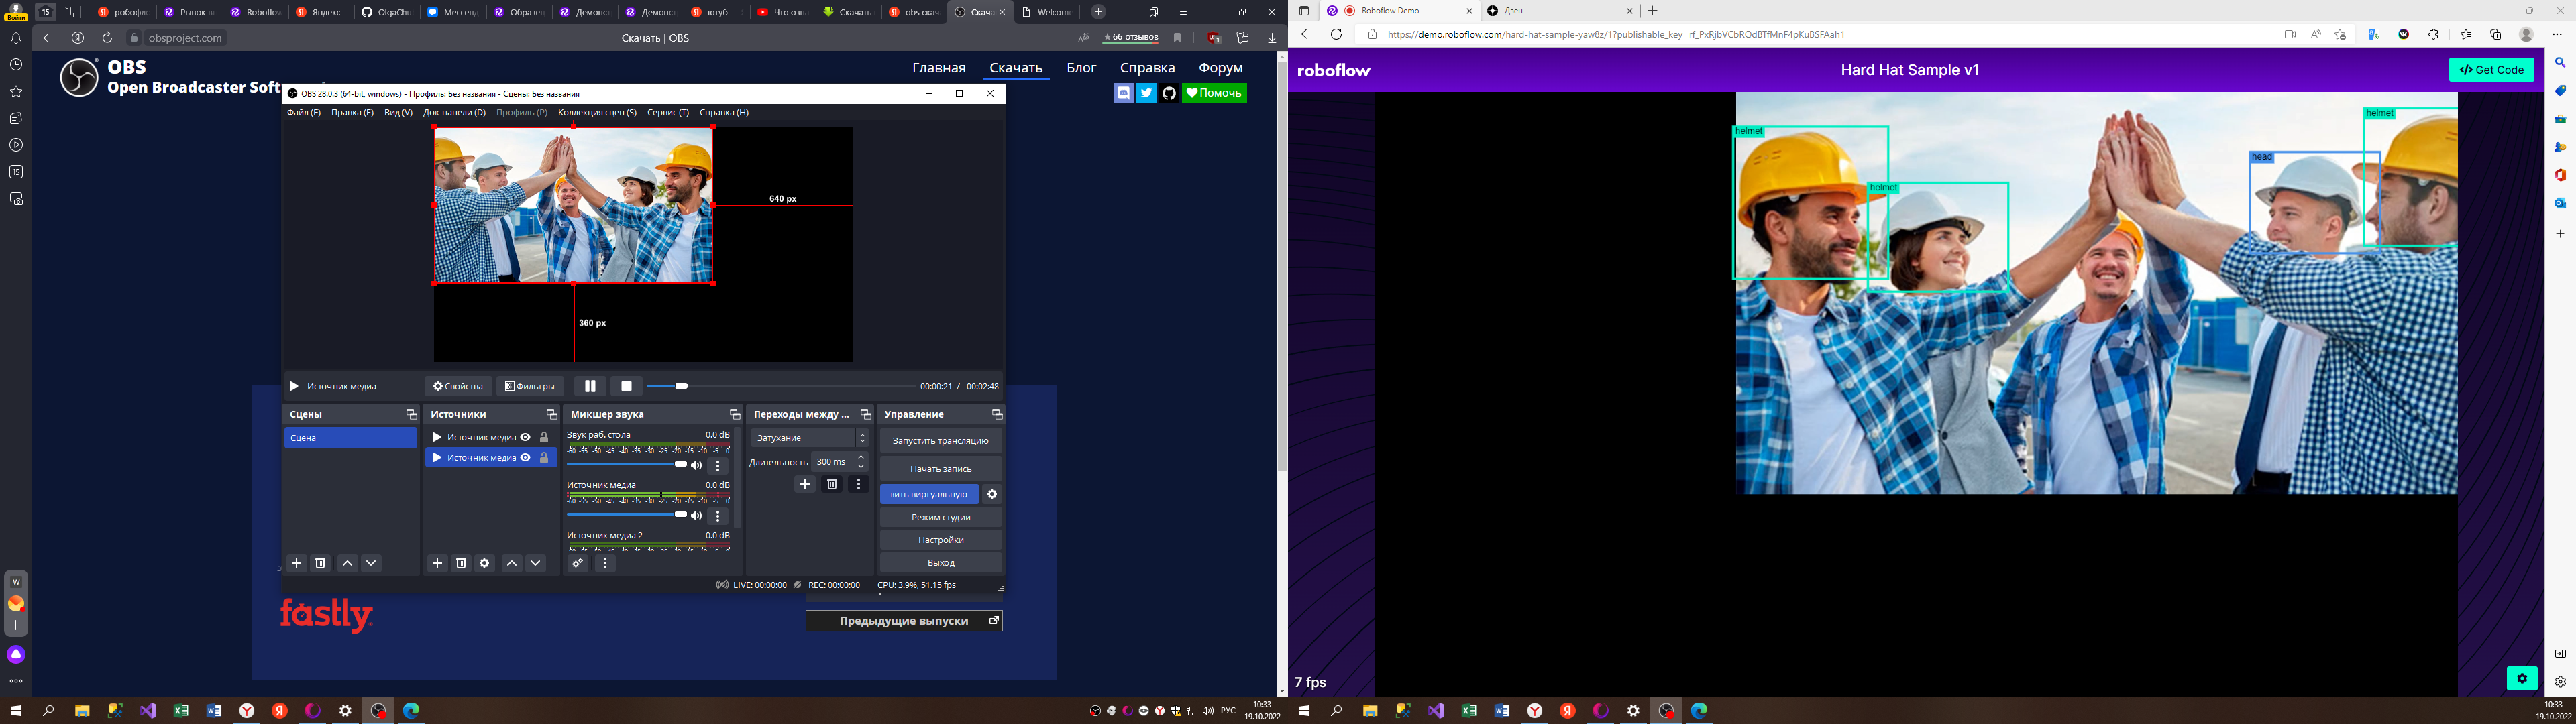
Task: Move the source up in Источники panel
Action: 512,563
